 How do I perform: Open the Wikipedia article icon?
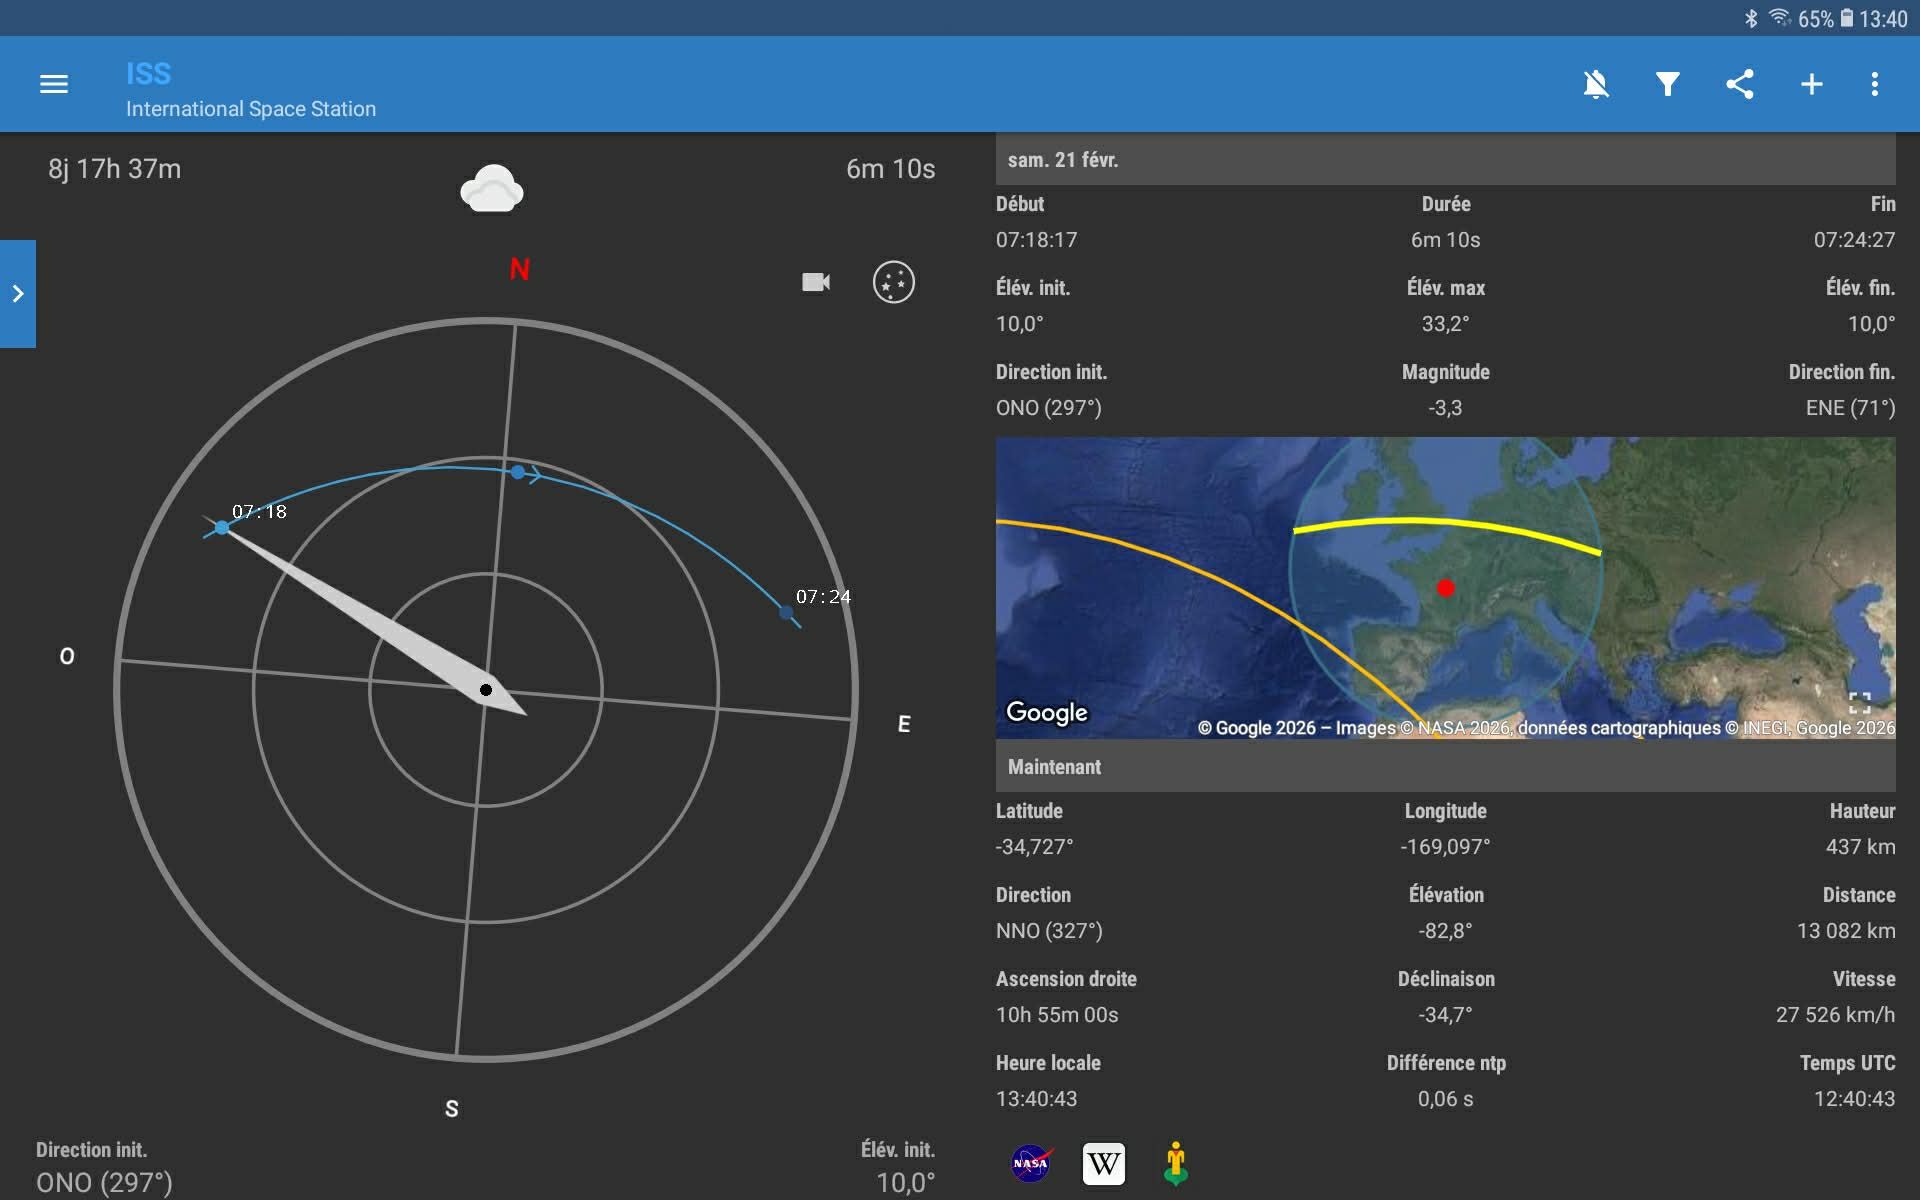(x=1103, y=1164)
